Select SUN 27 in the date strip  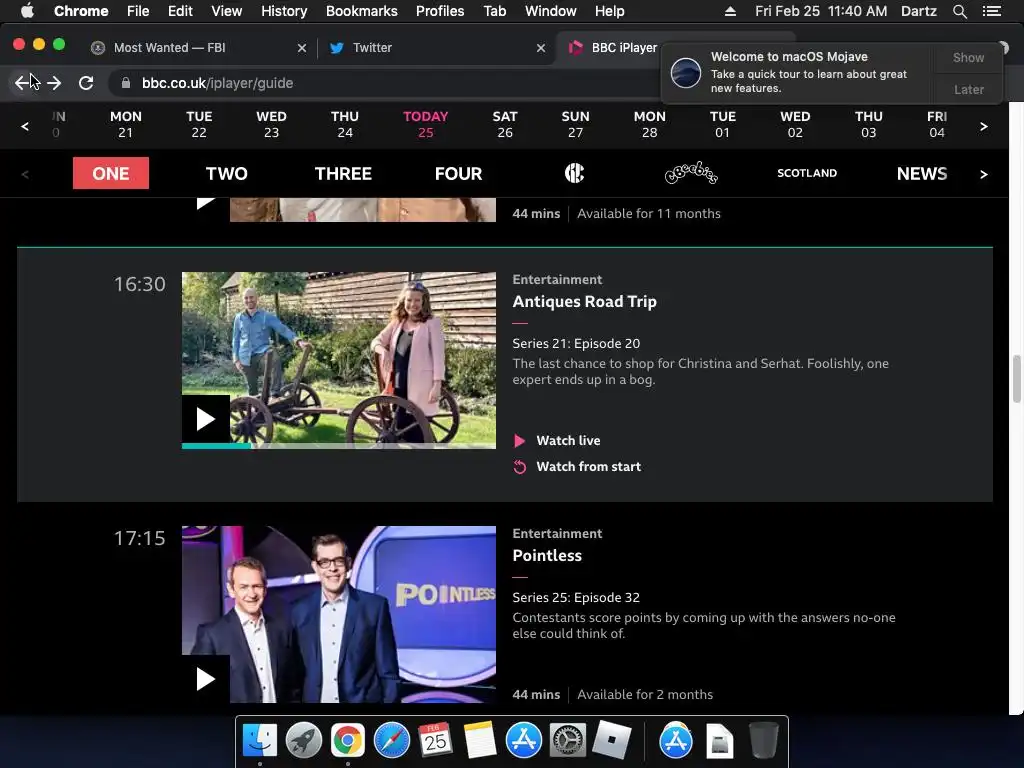click(575, 124)
